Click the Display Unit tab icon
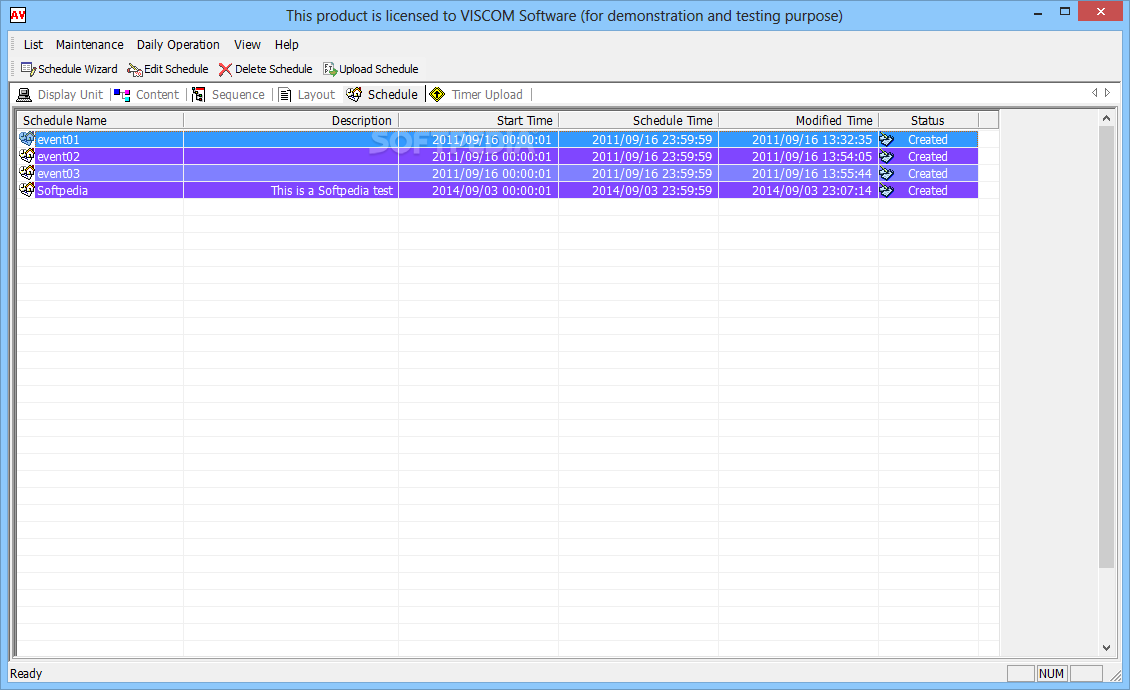Screen dimensions: 1130x690 tap(25, 94)
